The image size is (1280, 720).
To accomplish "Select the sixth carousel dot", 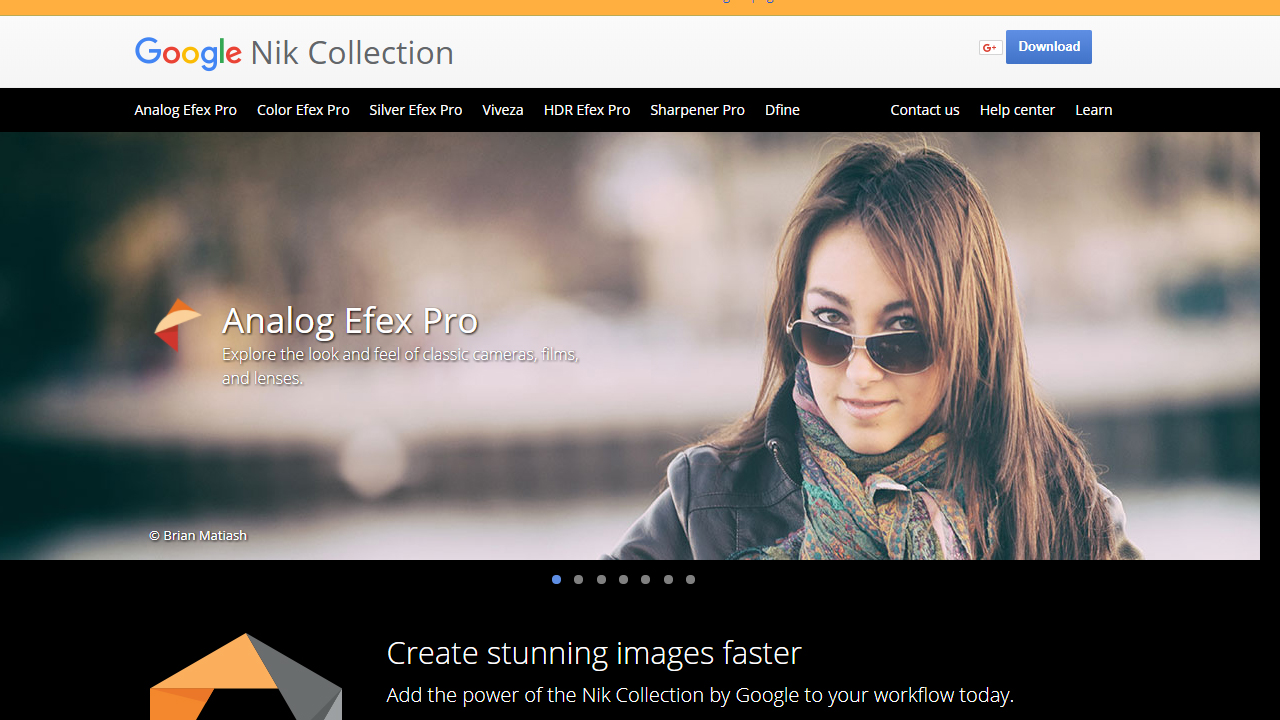I will (x=668, y=580).
